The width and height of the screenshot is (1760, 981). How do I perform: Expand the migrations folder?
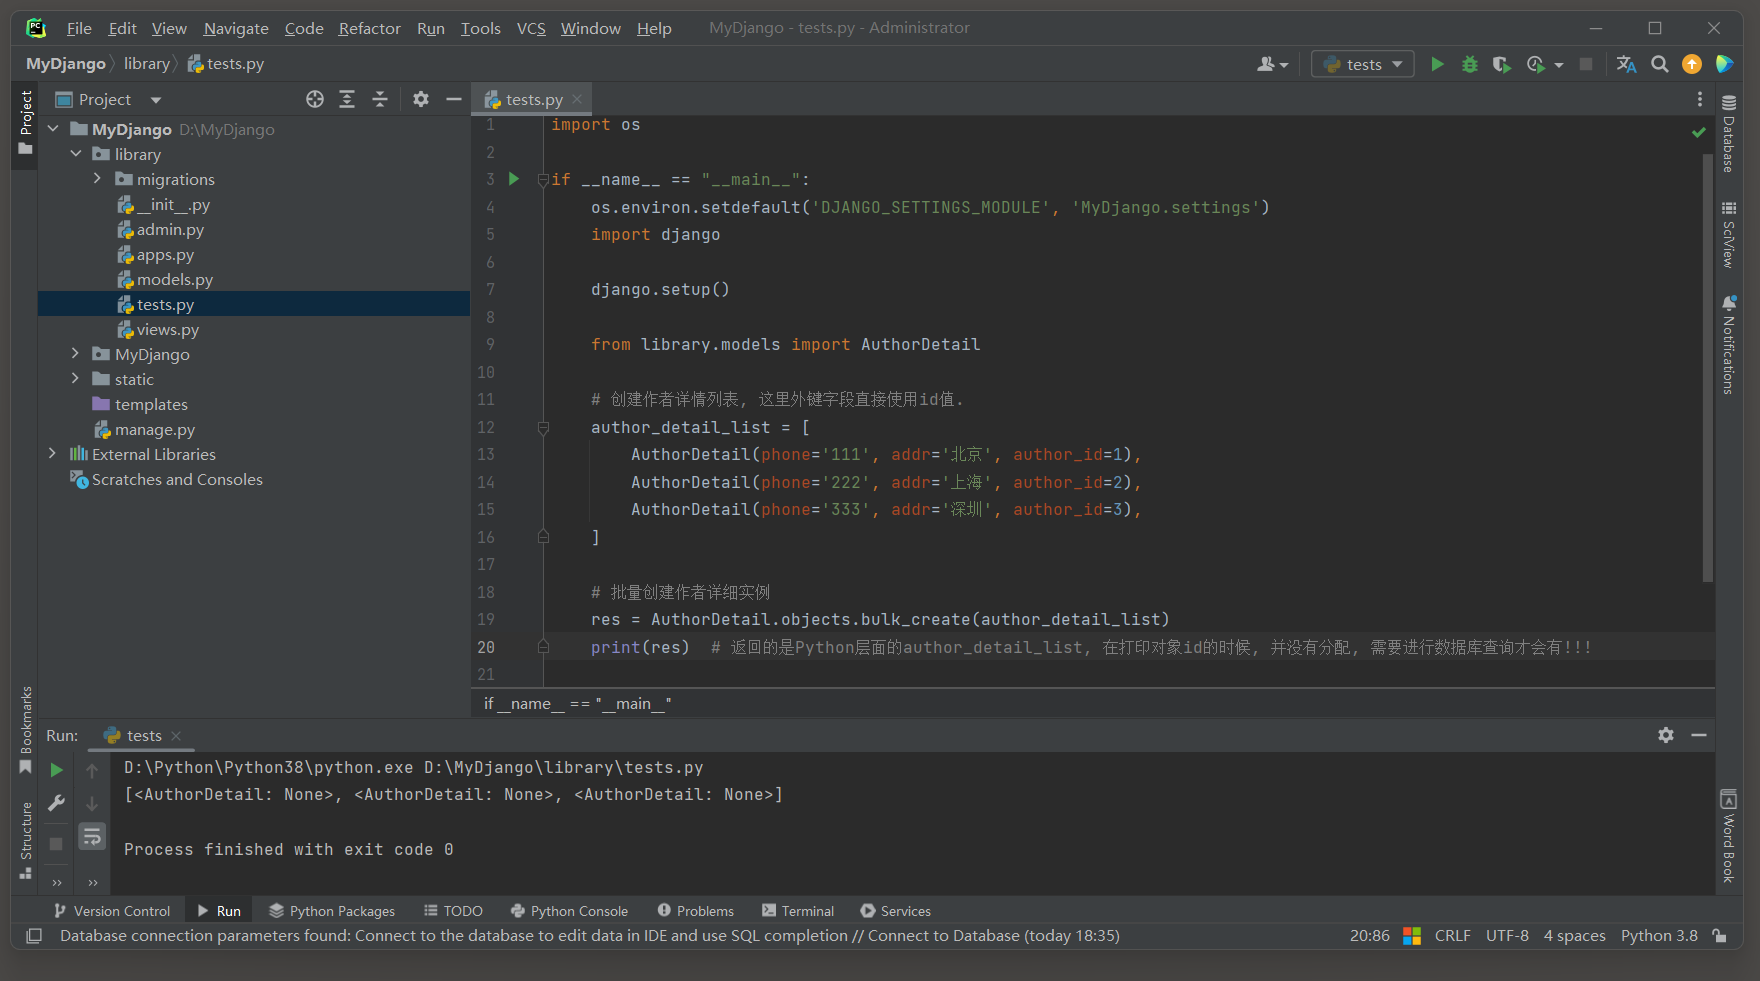pos(97,179)
